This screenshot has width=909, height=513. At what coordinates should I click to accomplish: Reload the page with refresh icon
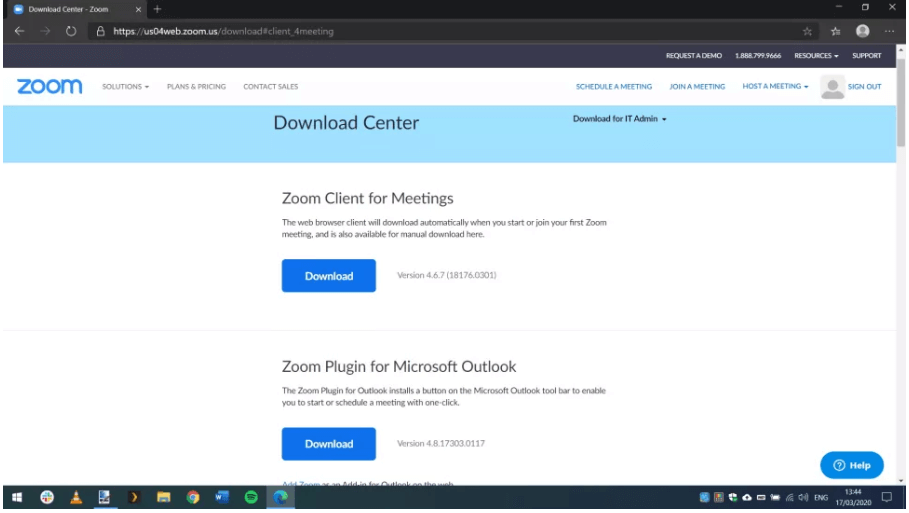point(71,31)
